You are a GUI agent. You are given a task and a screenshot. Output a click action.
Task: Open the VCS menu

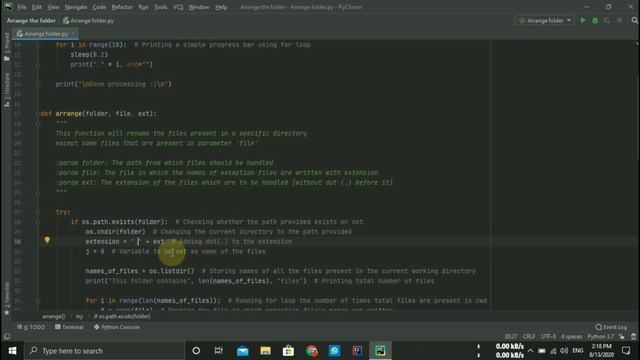click(x=178, y=7)
